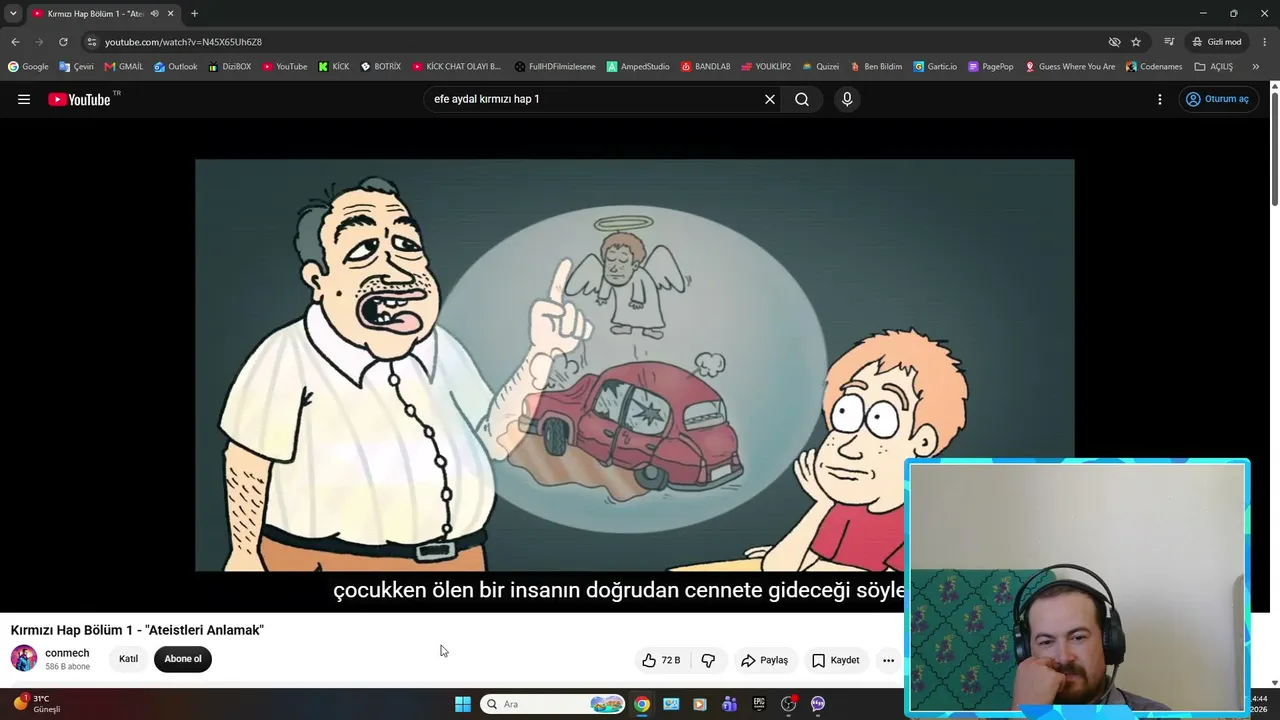Expand the tab search dropdown

13,13
